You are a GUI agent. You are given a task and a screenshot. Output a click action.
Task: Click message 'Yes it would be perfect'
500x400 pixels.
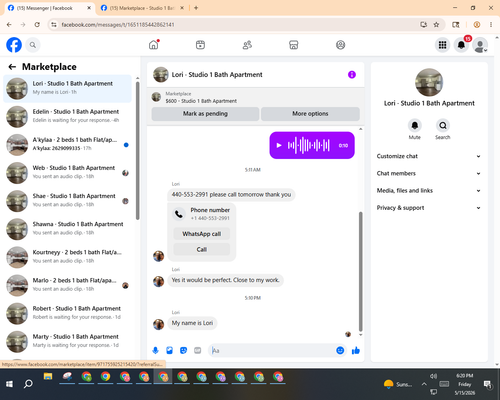point(225,280)
